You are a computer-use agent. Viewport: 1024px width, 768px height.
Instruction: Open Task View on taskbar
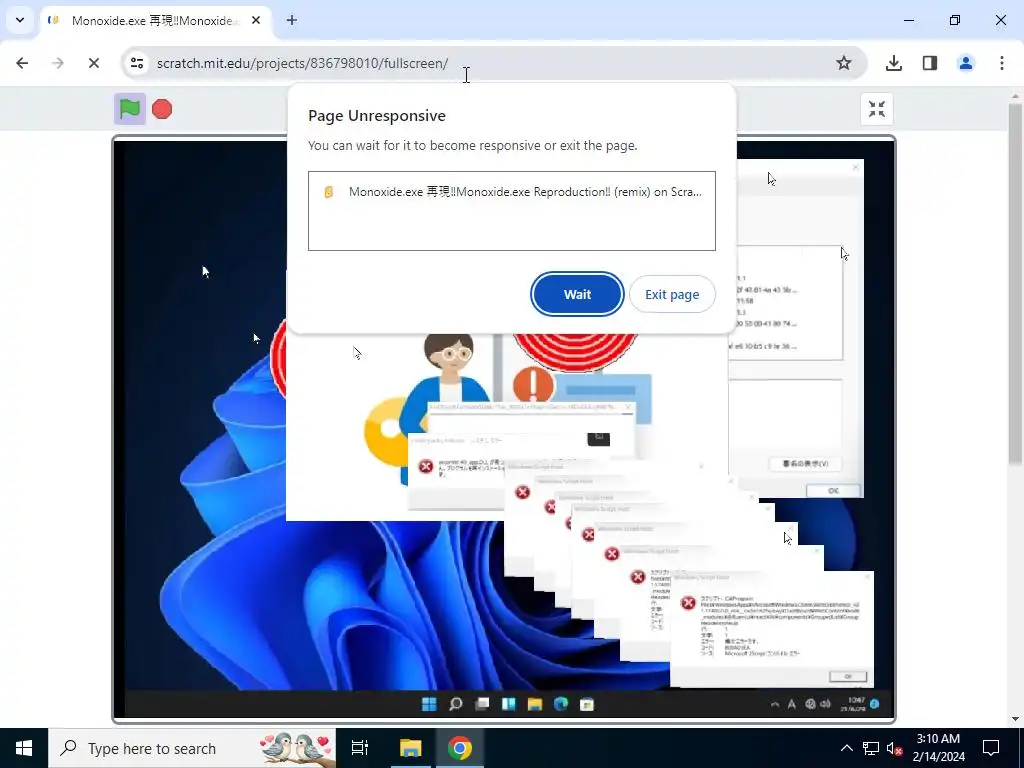pyautogui.click(x=360, y=748)
